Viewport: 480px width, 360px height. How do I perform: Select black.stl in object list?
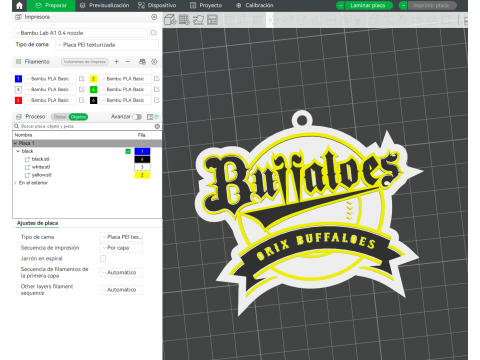40,159
